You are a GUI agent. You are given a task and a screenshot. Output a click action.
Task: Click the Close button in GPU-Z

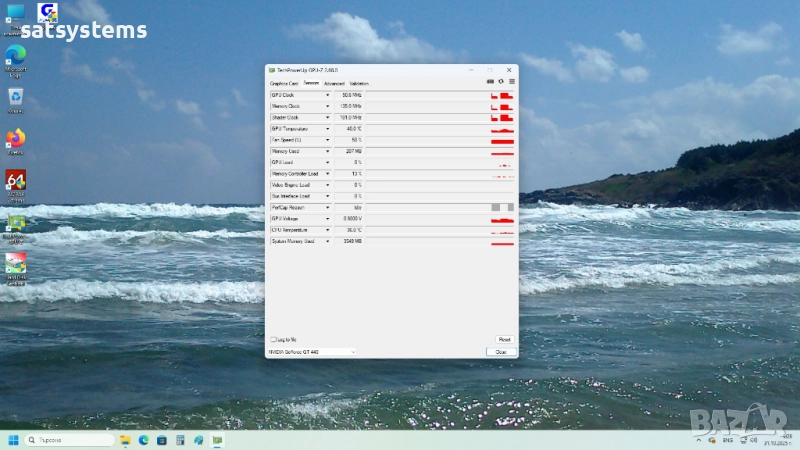pos(500,352)
